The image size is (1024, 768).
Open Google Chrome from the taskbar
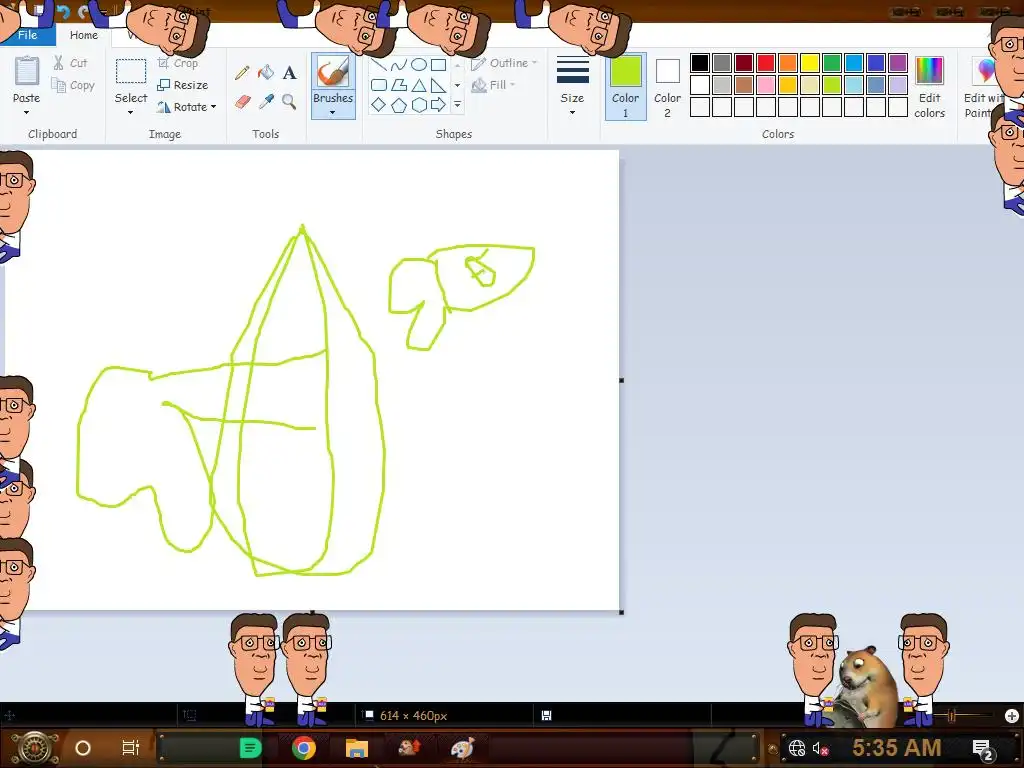coord(304,748)
